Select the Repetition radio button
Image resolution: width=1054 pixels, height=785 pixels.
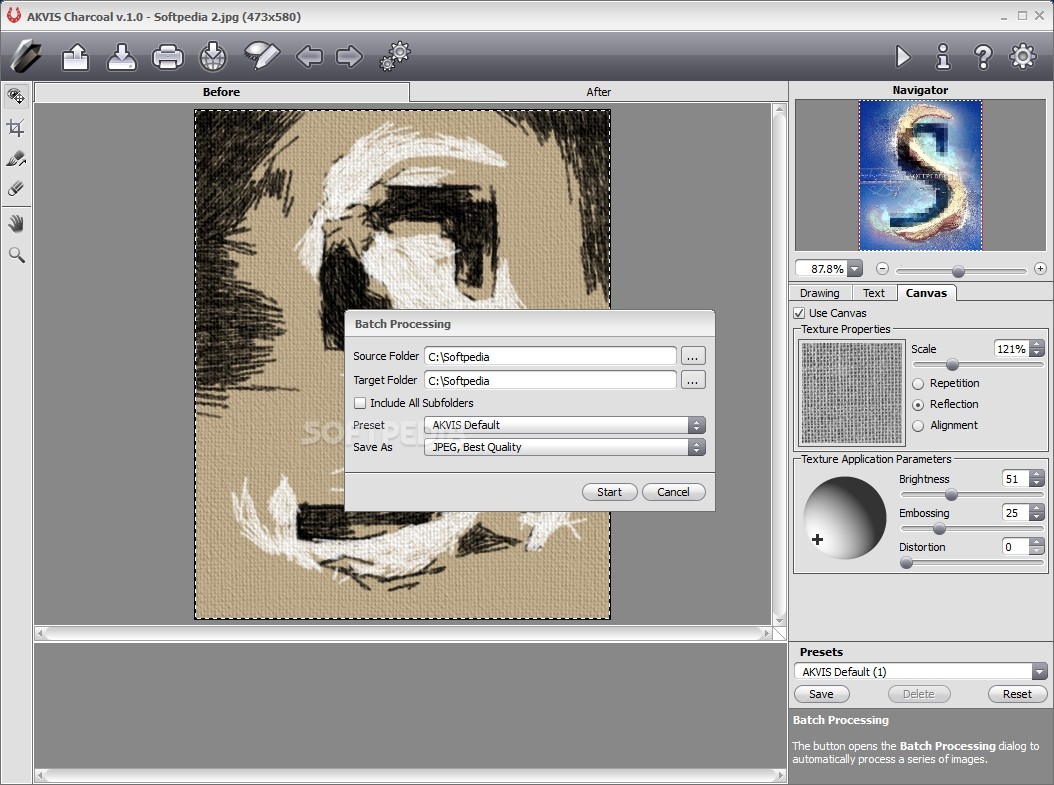click(x=918, y=384)
